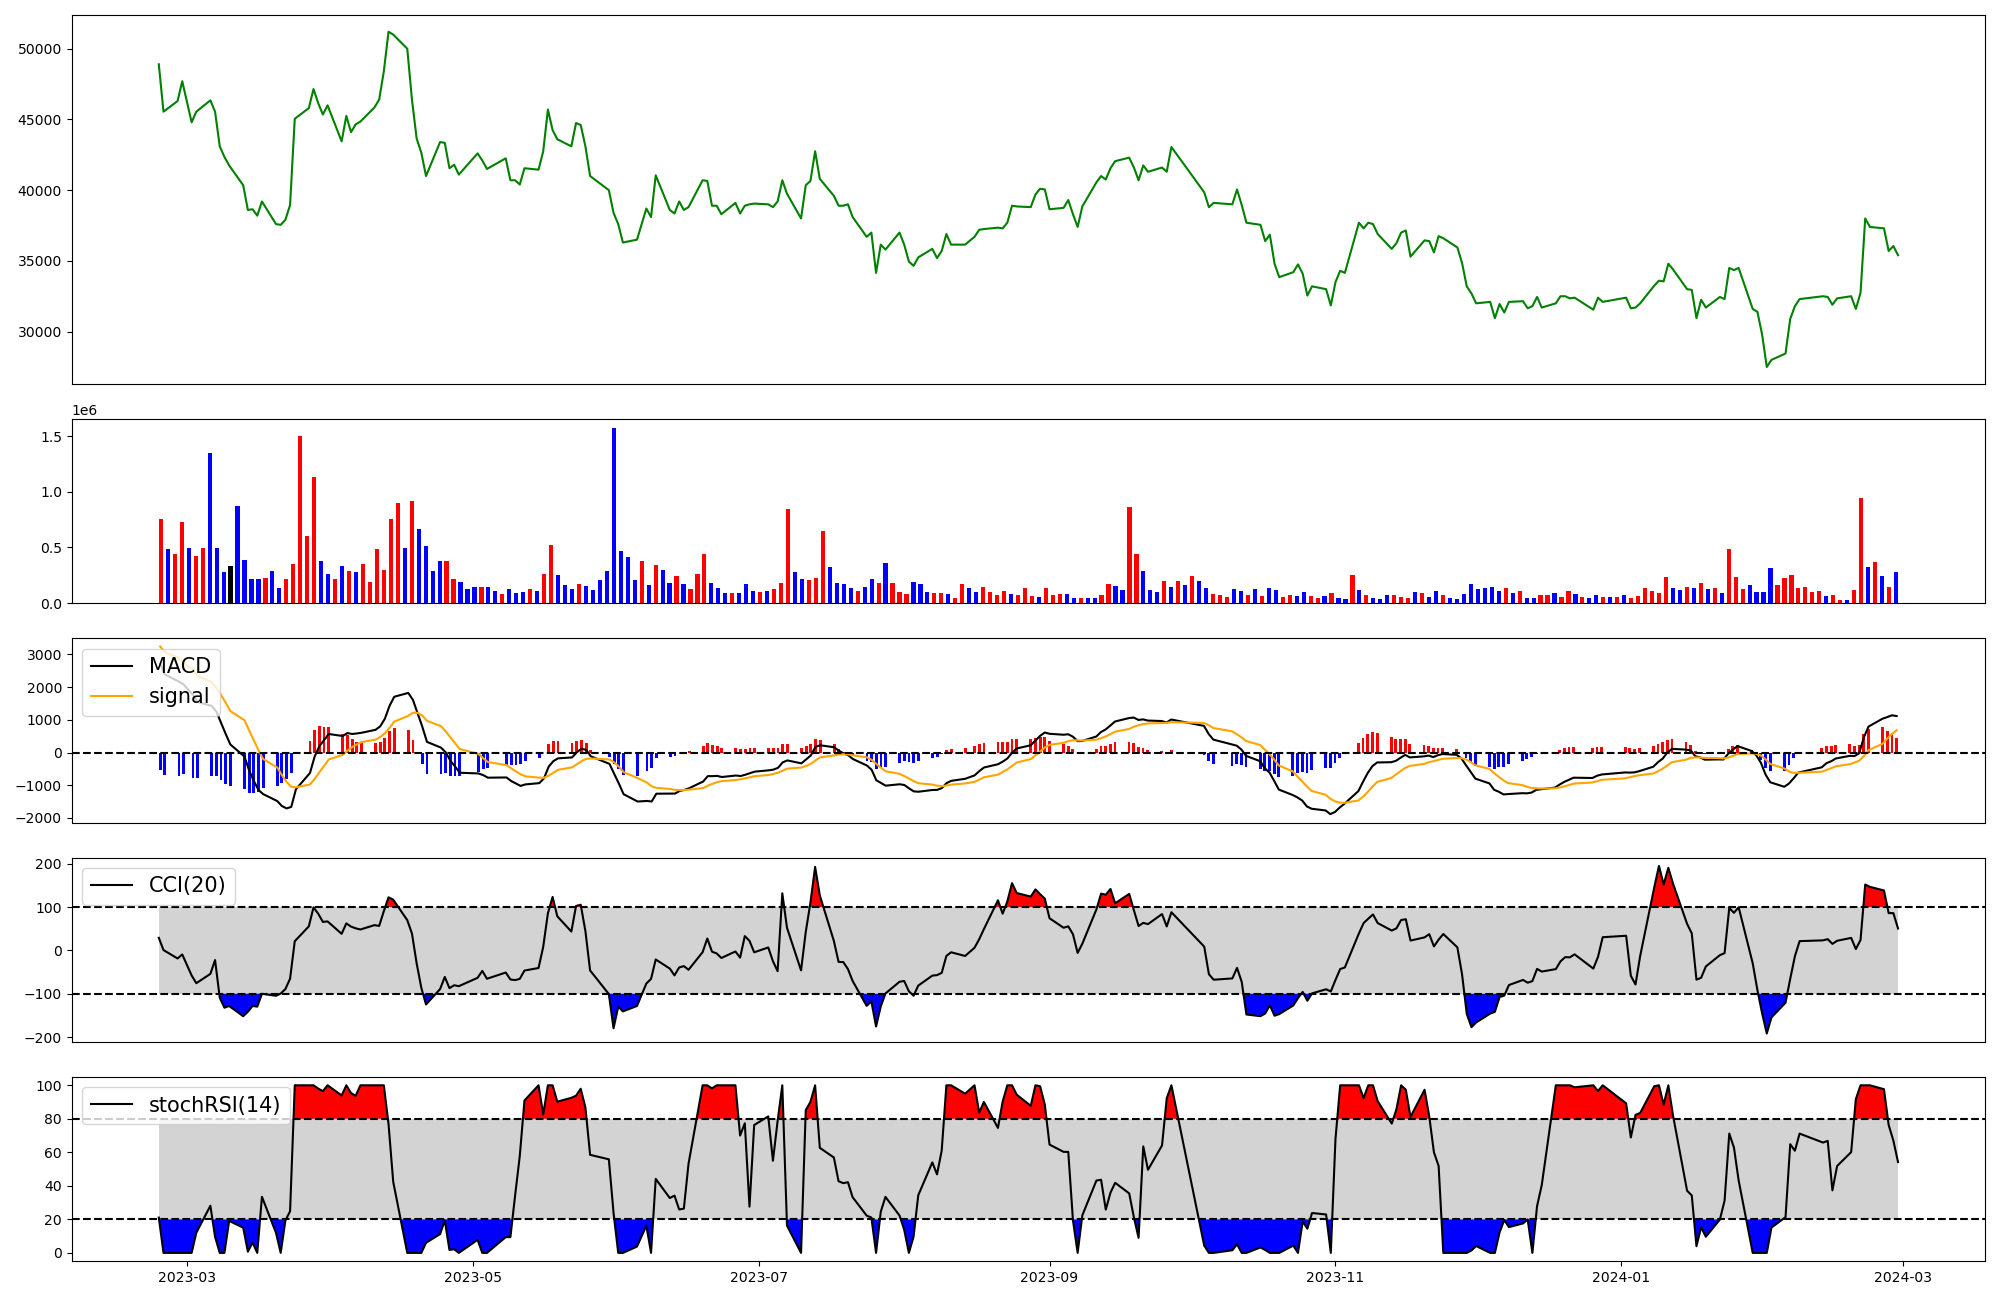Click the 30000 price axis label

40,333
